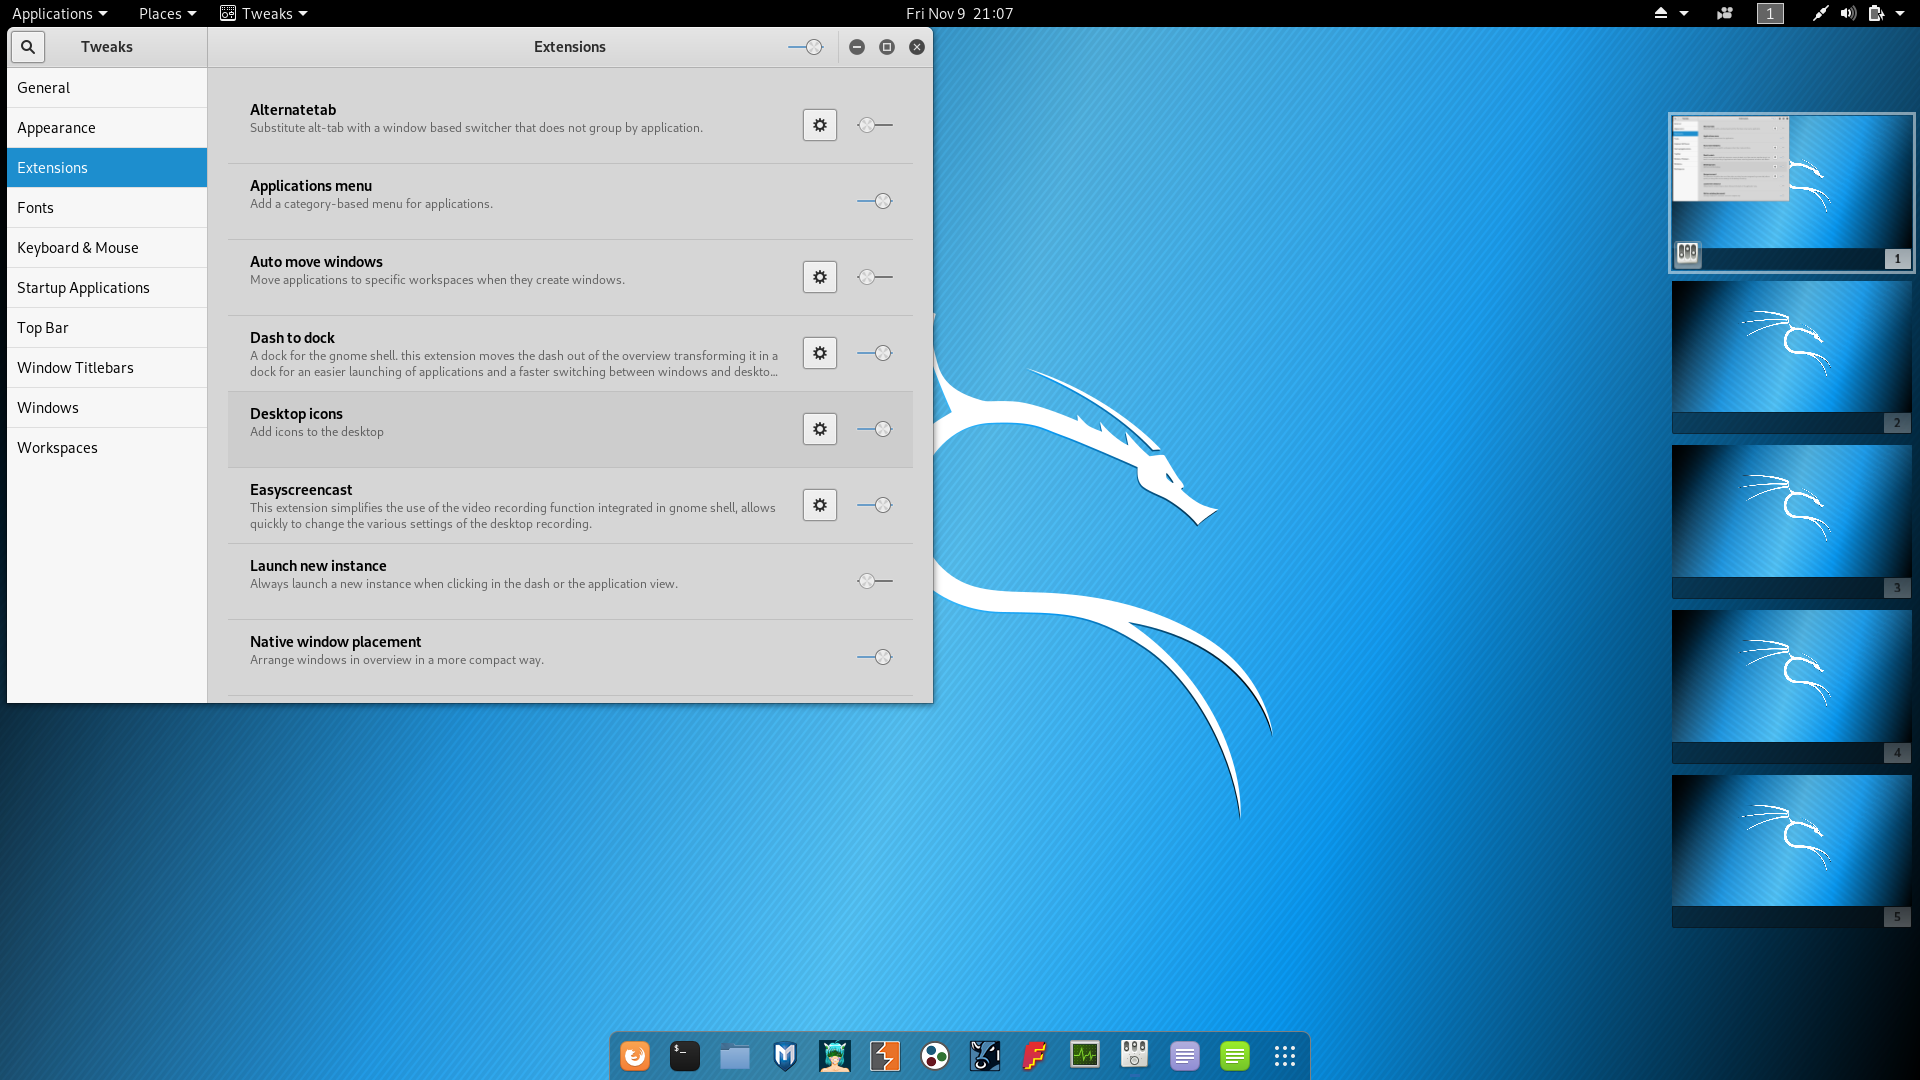Viewport: 1920px width, 1080px height.
Task: Open Dash to dock settings gear
Action: point(819,353)
